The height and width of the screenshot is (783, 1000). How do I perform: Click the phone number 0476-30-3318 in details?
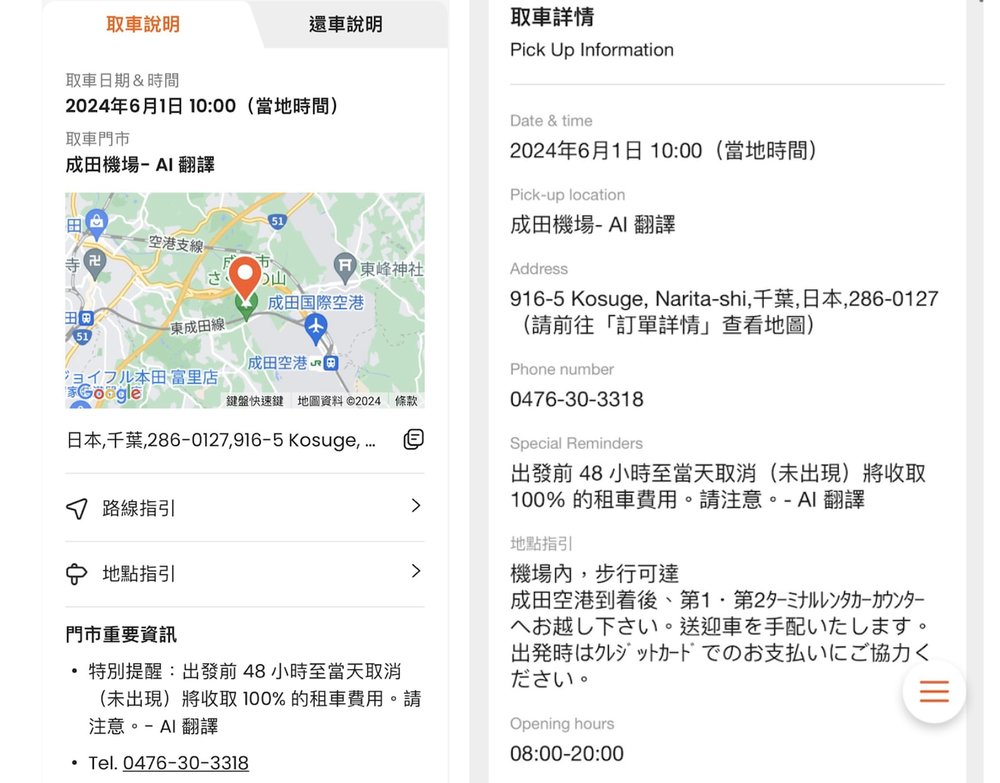[576, 399]
